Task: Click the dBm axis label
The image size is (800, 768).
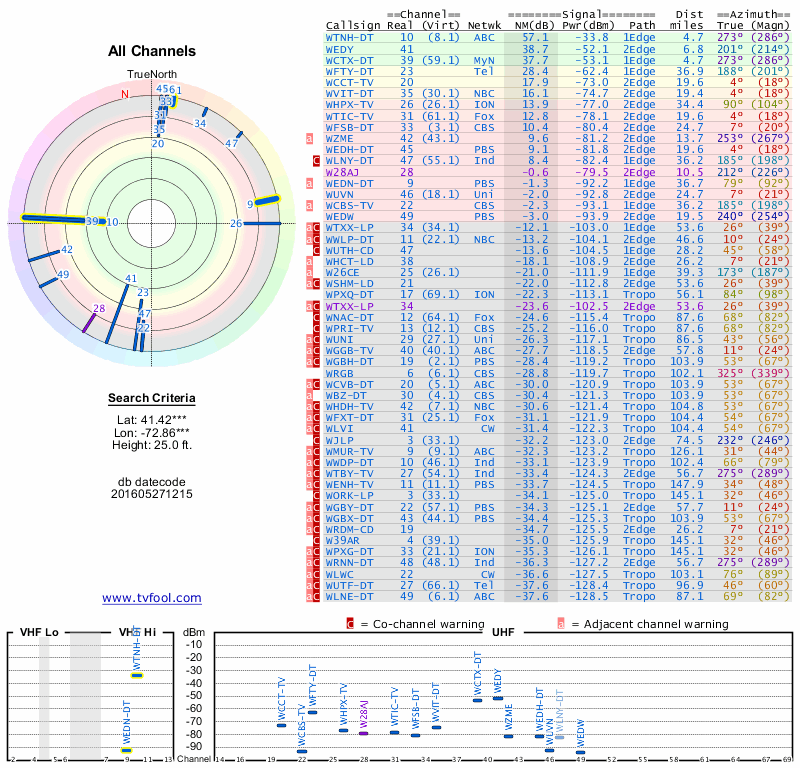Action: tap(194, 632)
